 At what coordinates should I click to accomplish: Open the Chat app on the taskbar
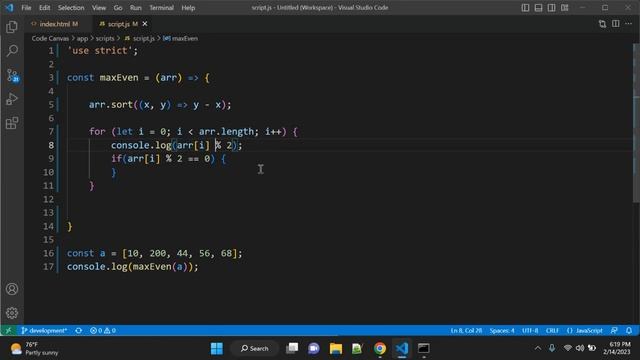pyautogui.click(x=314, y=348)
